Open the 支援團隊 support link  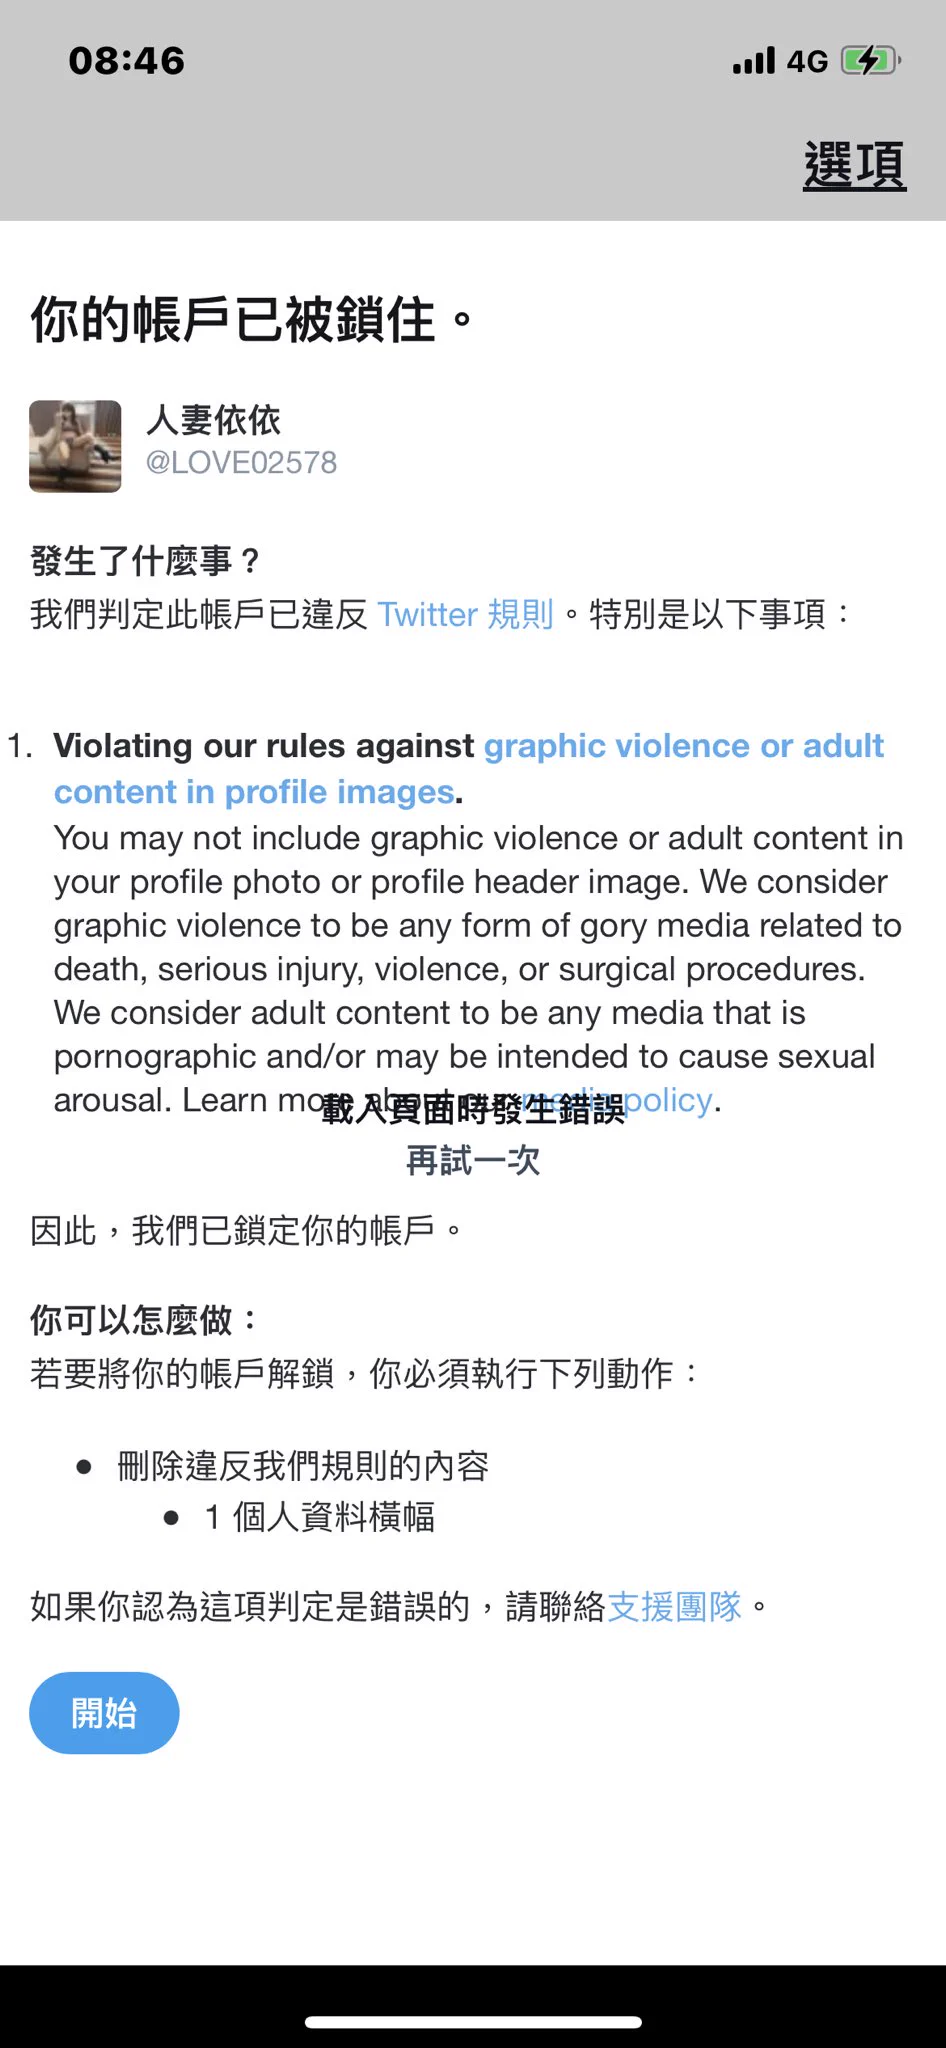(x=675, y=1606)
